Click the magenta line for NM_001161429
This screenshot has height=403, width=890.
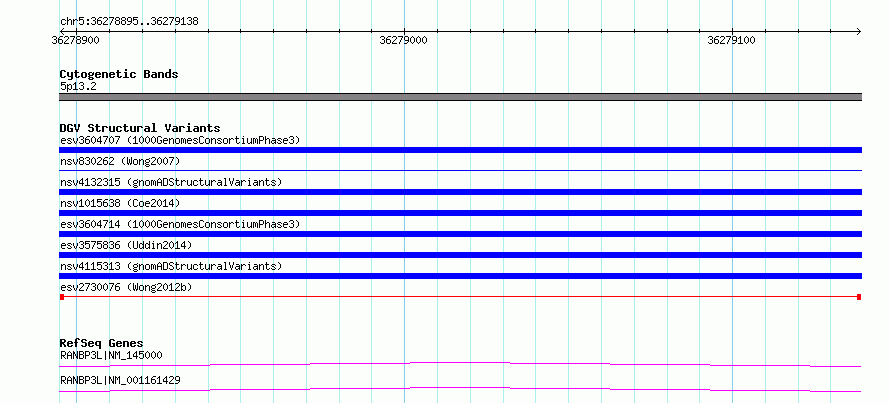coord(460,389)
